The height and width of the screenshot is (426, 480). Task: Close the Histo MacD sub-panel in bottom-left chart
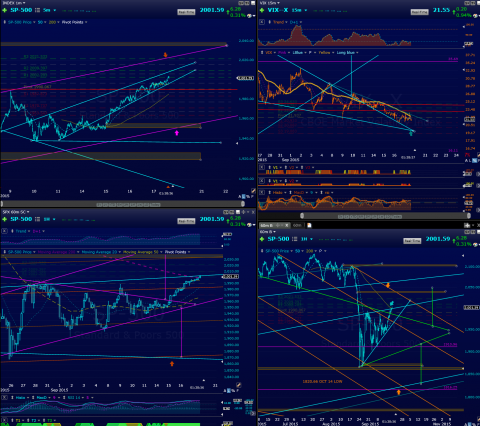click(4, 398)
